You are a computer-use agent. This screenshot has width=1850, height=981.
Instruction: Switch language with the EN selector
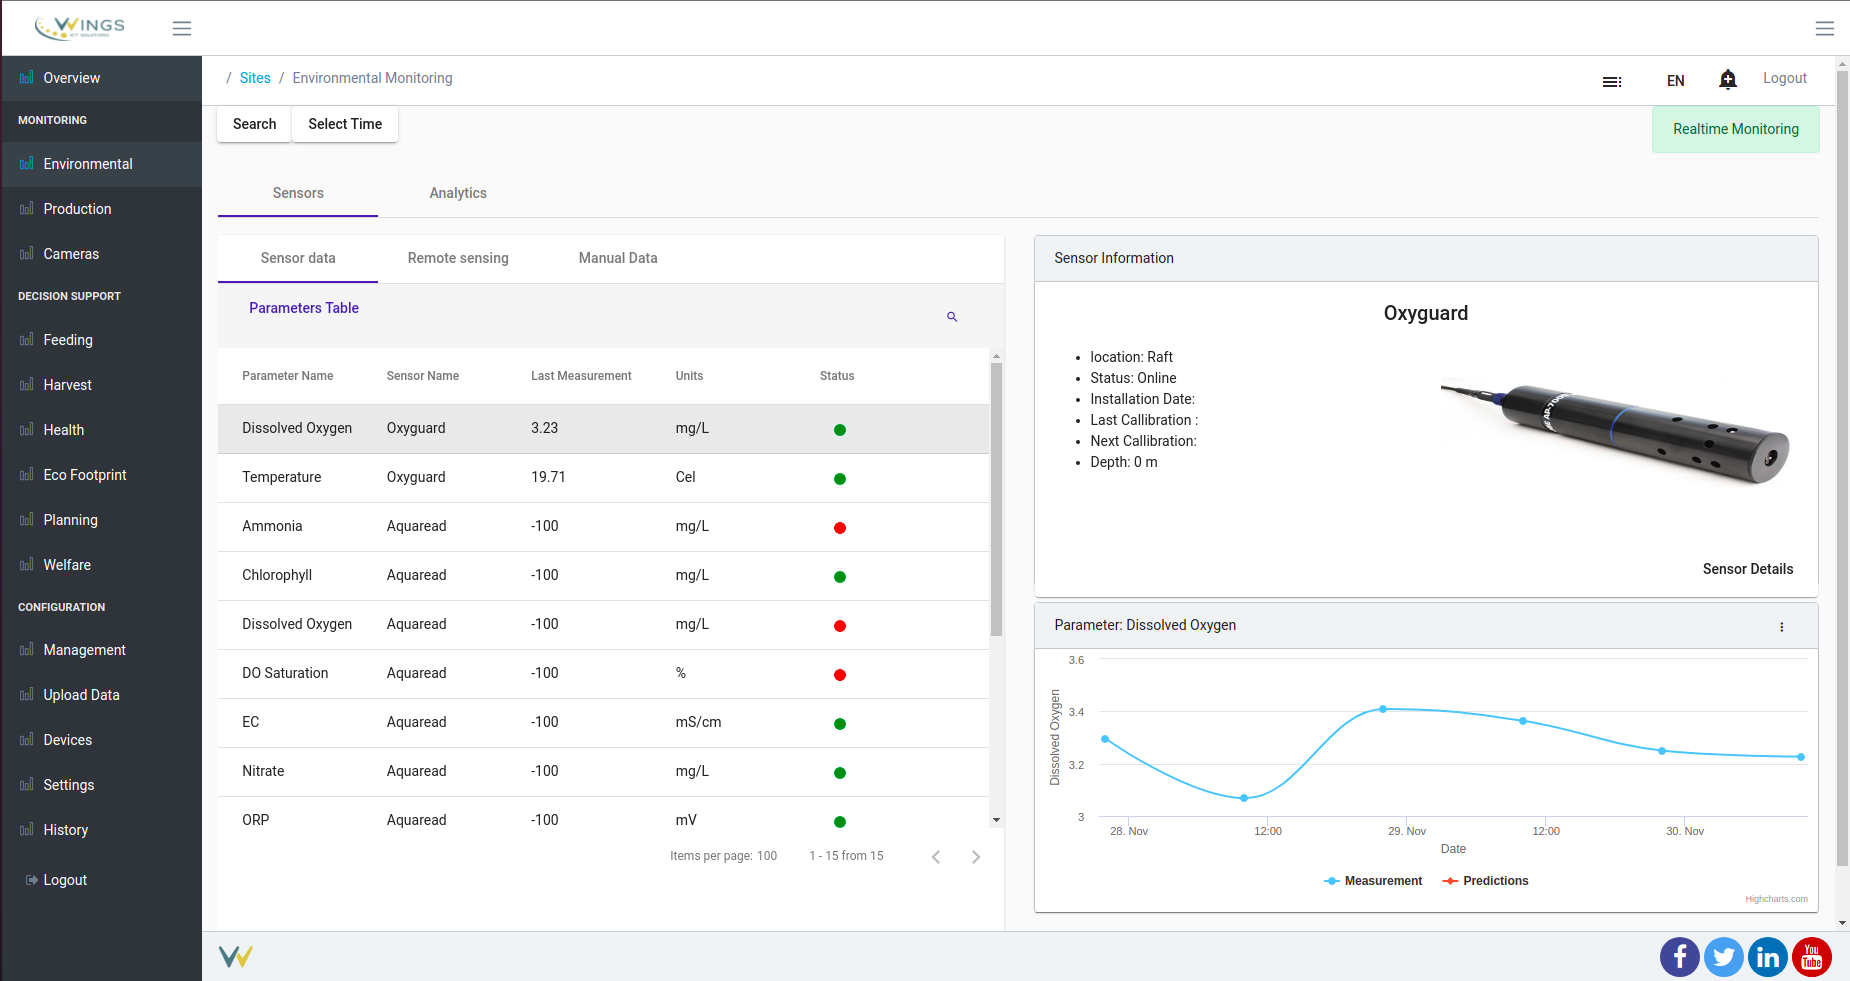click(x=1675, y=81)
